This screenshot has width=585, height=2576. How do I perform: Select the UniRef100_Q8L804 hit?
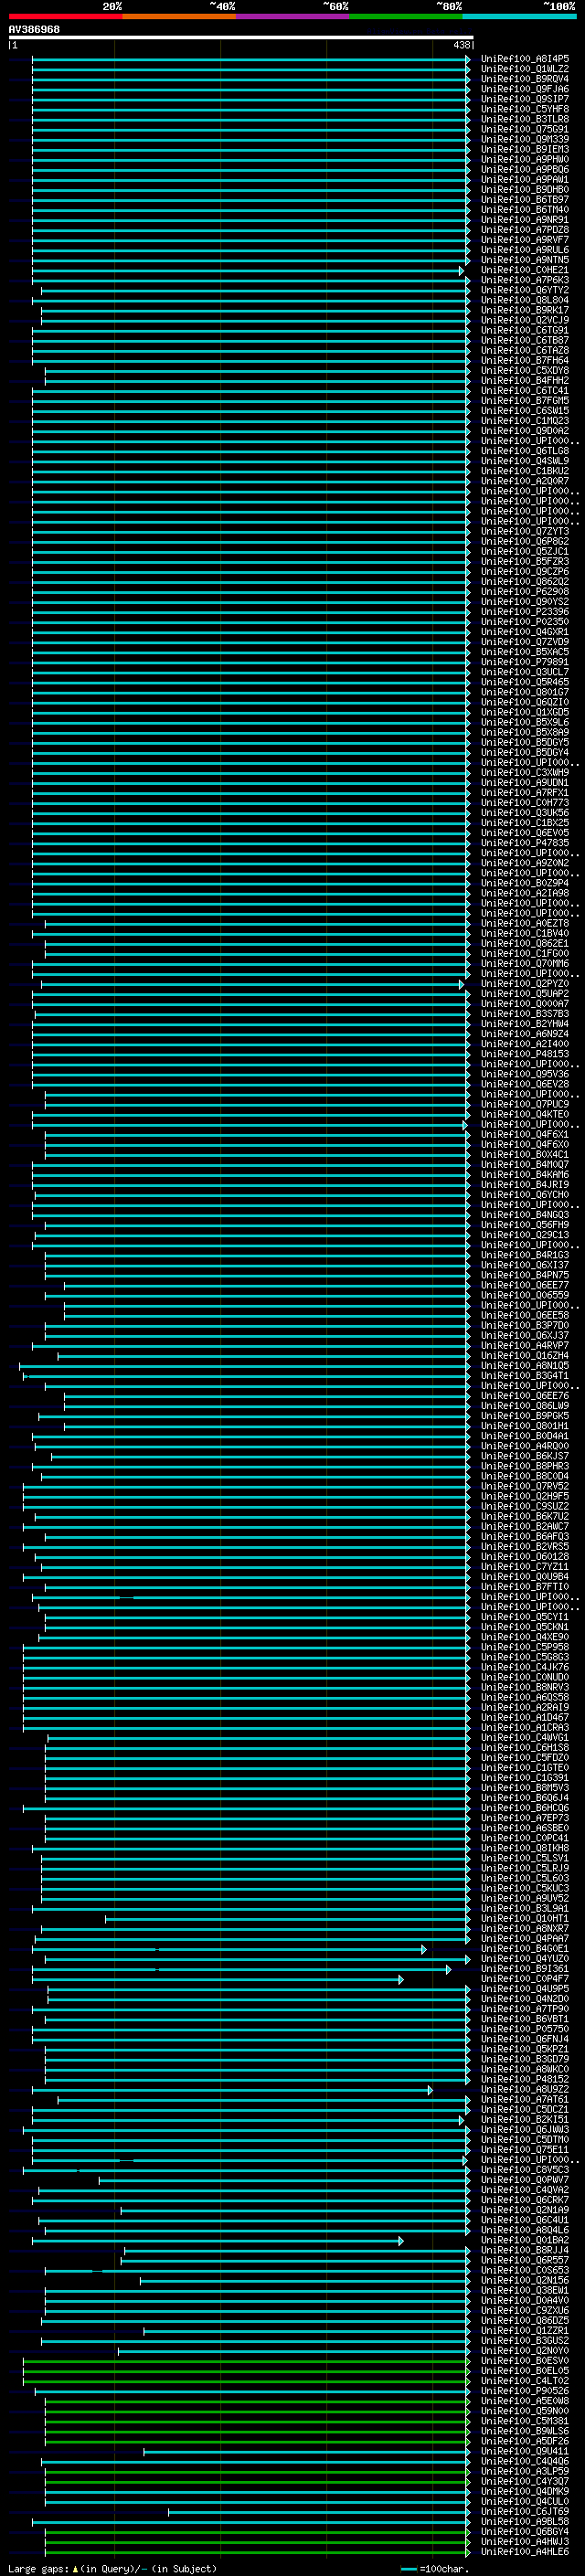(x=524, y=300)
